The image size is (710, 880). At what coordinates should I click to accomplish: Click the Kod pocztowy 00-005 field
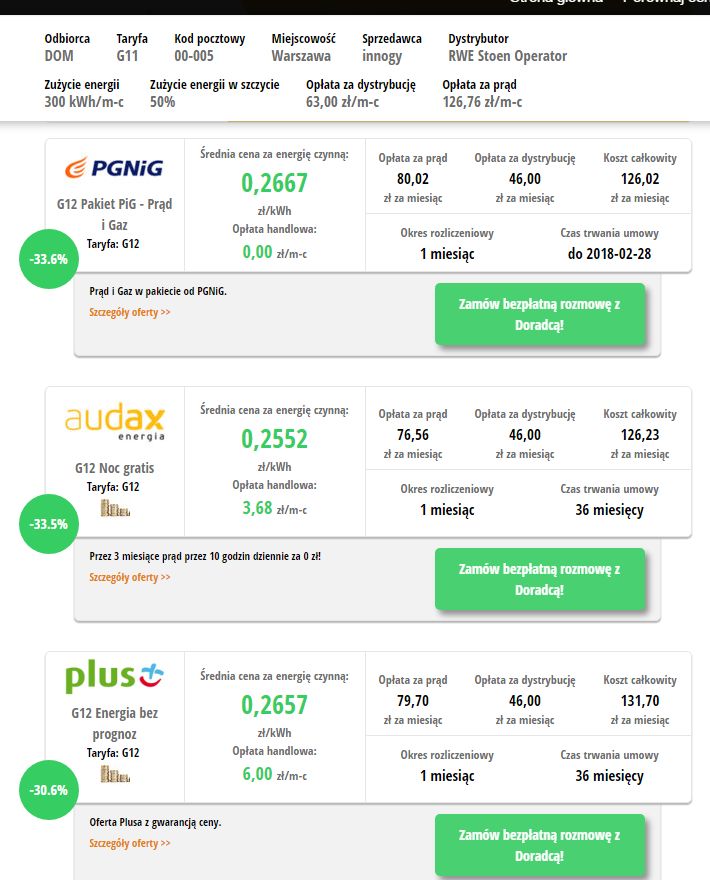point(209,47)
